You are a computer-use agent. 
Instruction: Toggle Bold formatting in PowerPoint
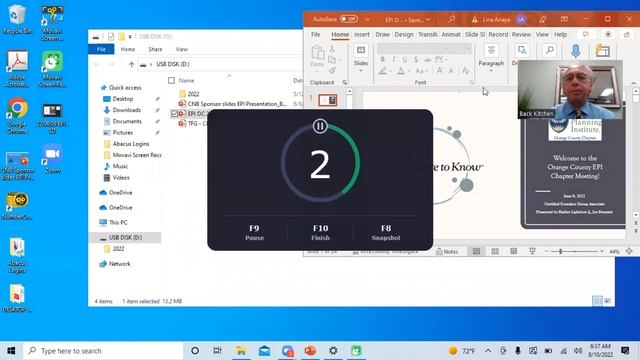pyautogui.click(x=382, y=60)
